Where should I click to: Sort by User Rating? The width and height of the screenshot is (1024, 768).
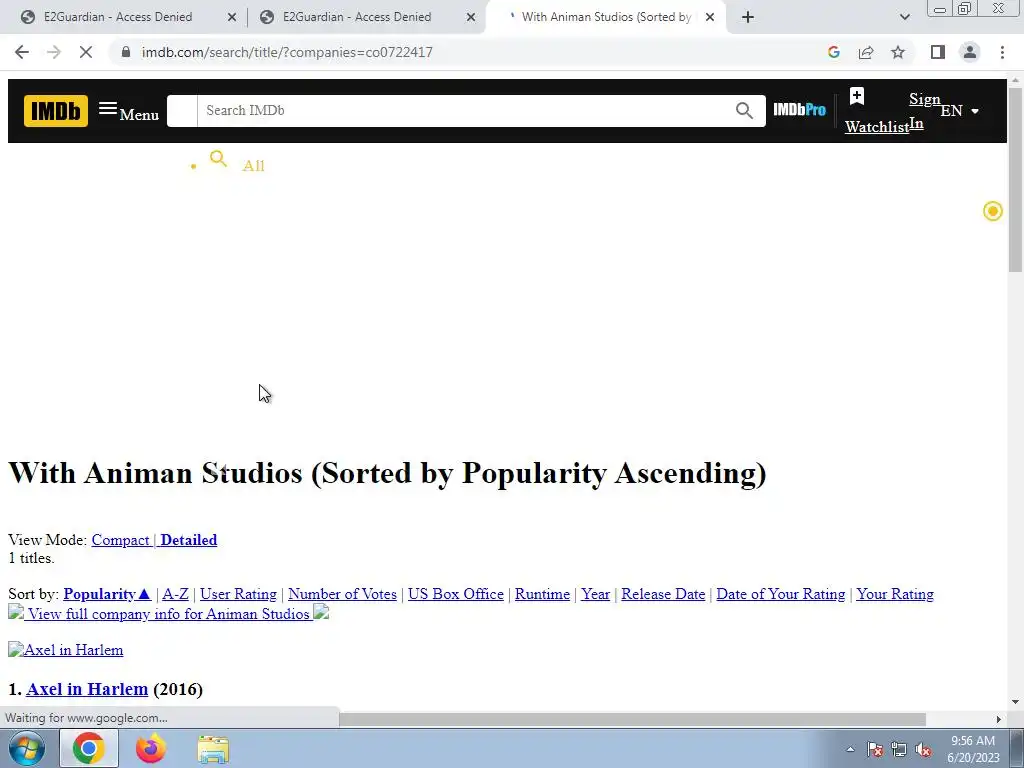click(x=238, y=594)
